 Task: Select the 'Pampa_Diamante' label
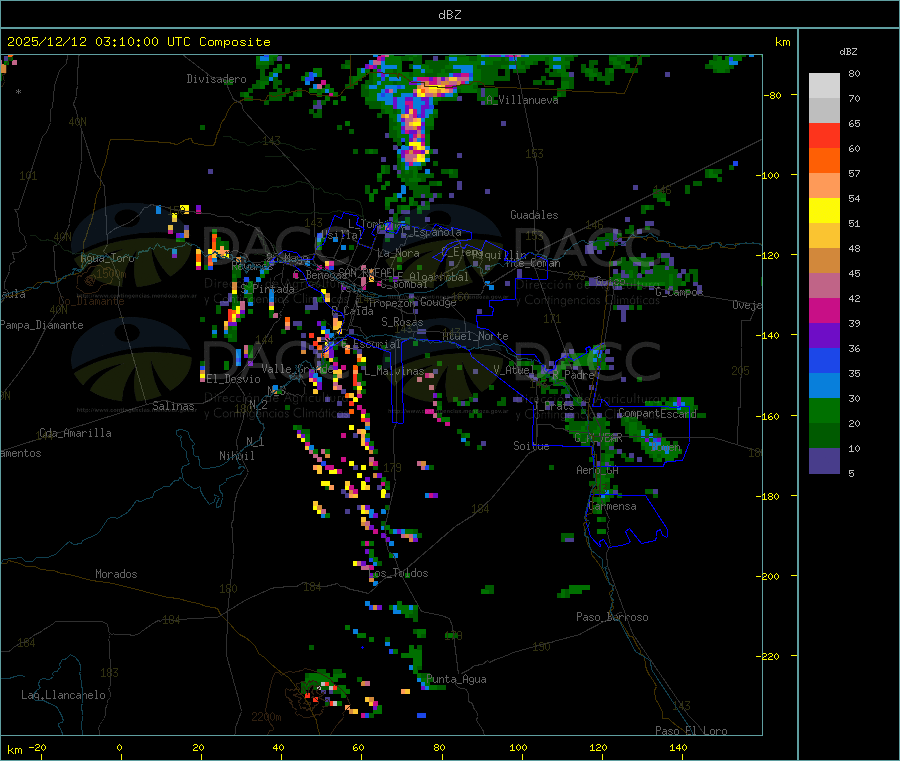click(x=42, y=325)
